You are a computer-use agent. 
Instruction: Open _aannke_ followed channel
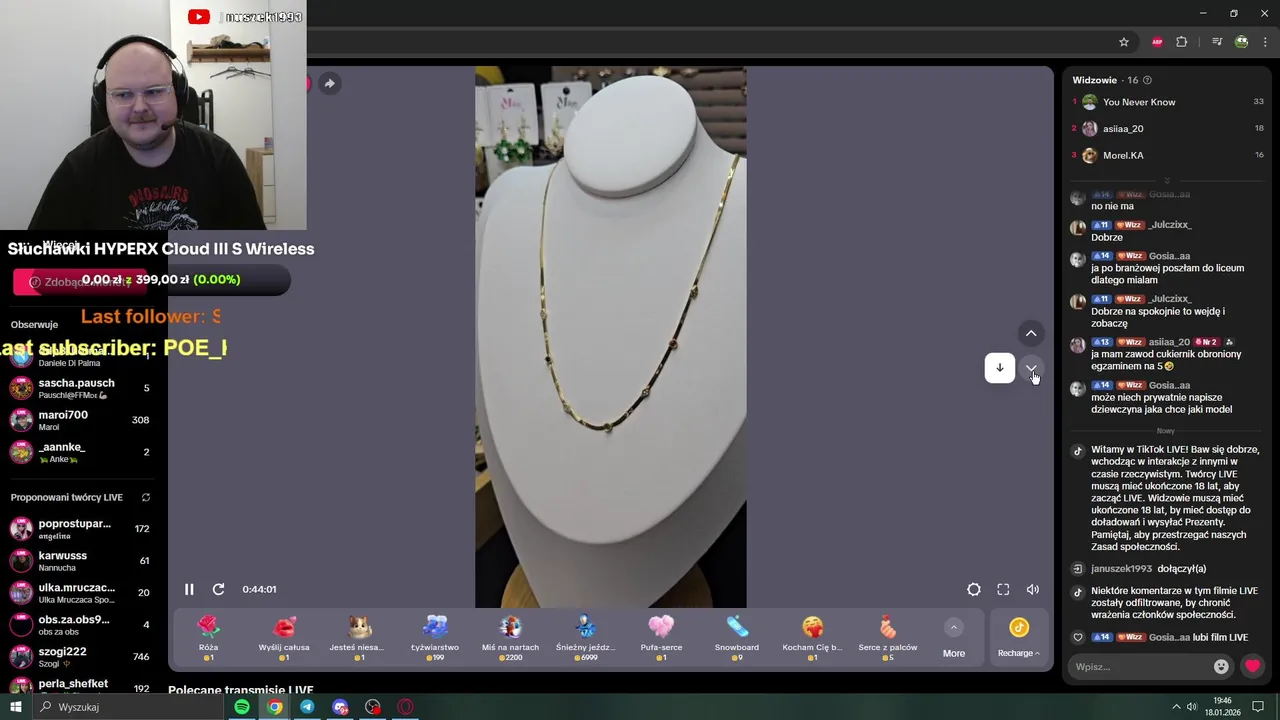(x=80, y=452)
